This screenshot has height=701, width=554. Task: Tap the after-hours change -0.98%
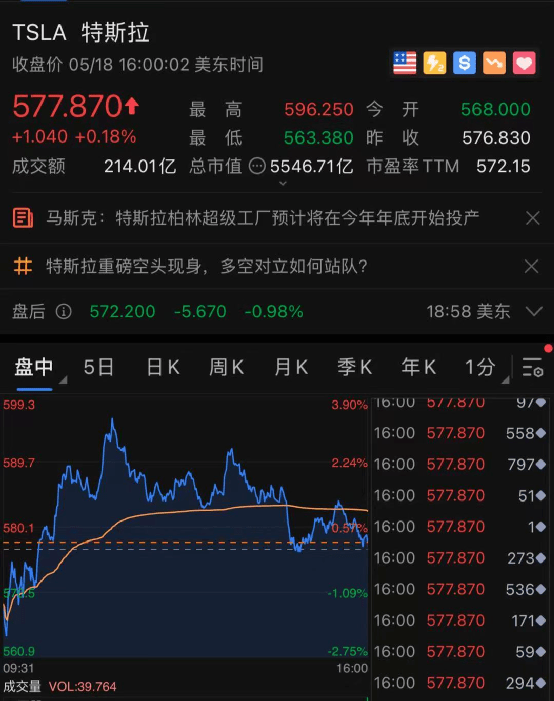[x=274, y=311]
